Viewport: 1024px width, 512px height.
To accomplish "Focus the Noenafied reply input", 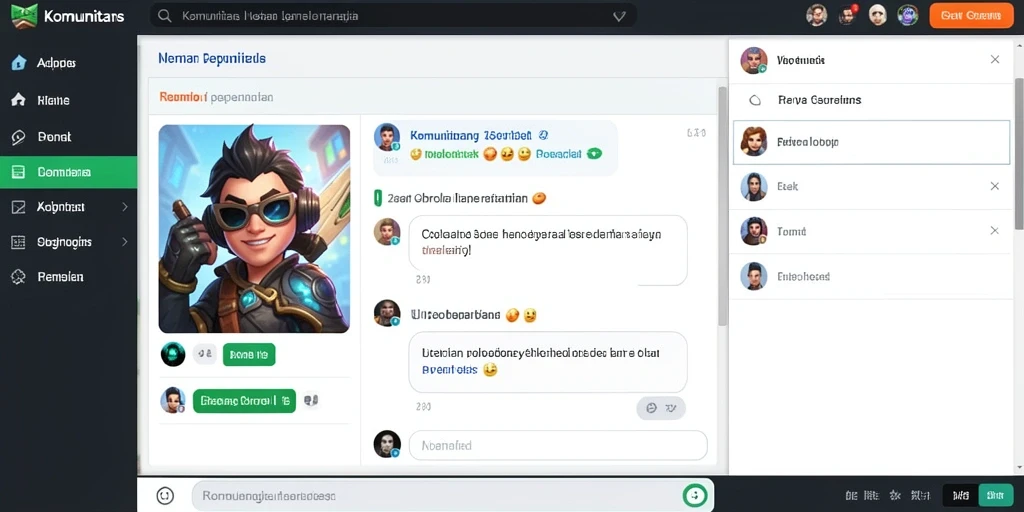I will pyautogui.click(x=558, y=445).
